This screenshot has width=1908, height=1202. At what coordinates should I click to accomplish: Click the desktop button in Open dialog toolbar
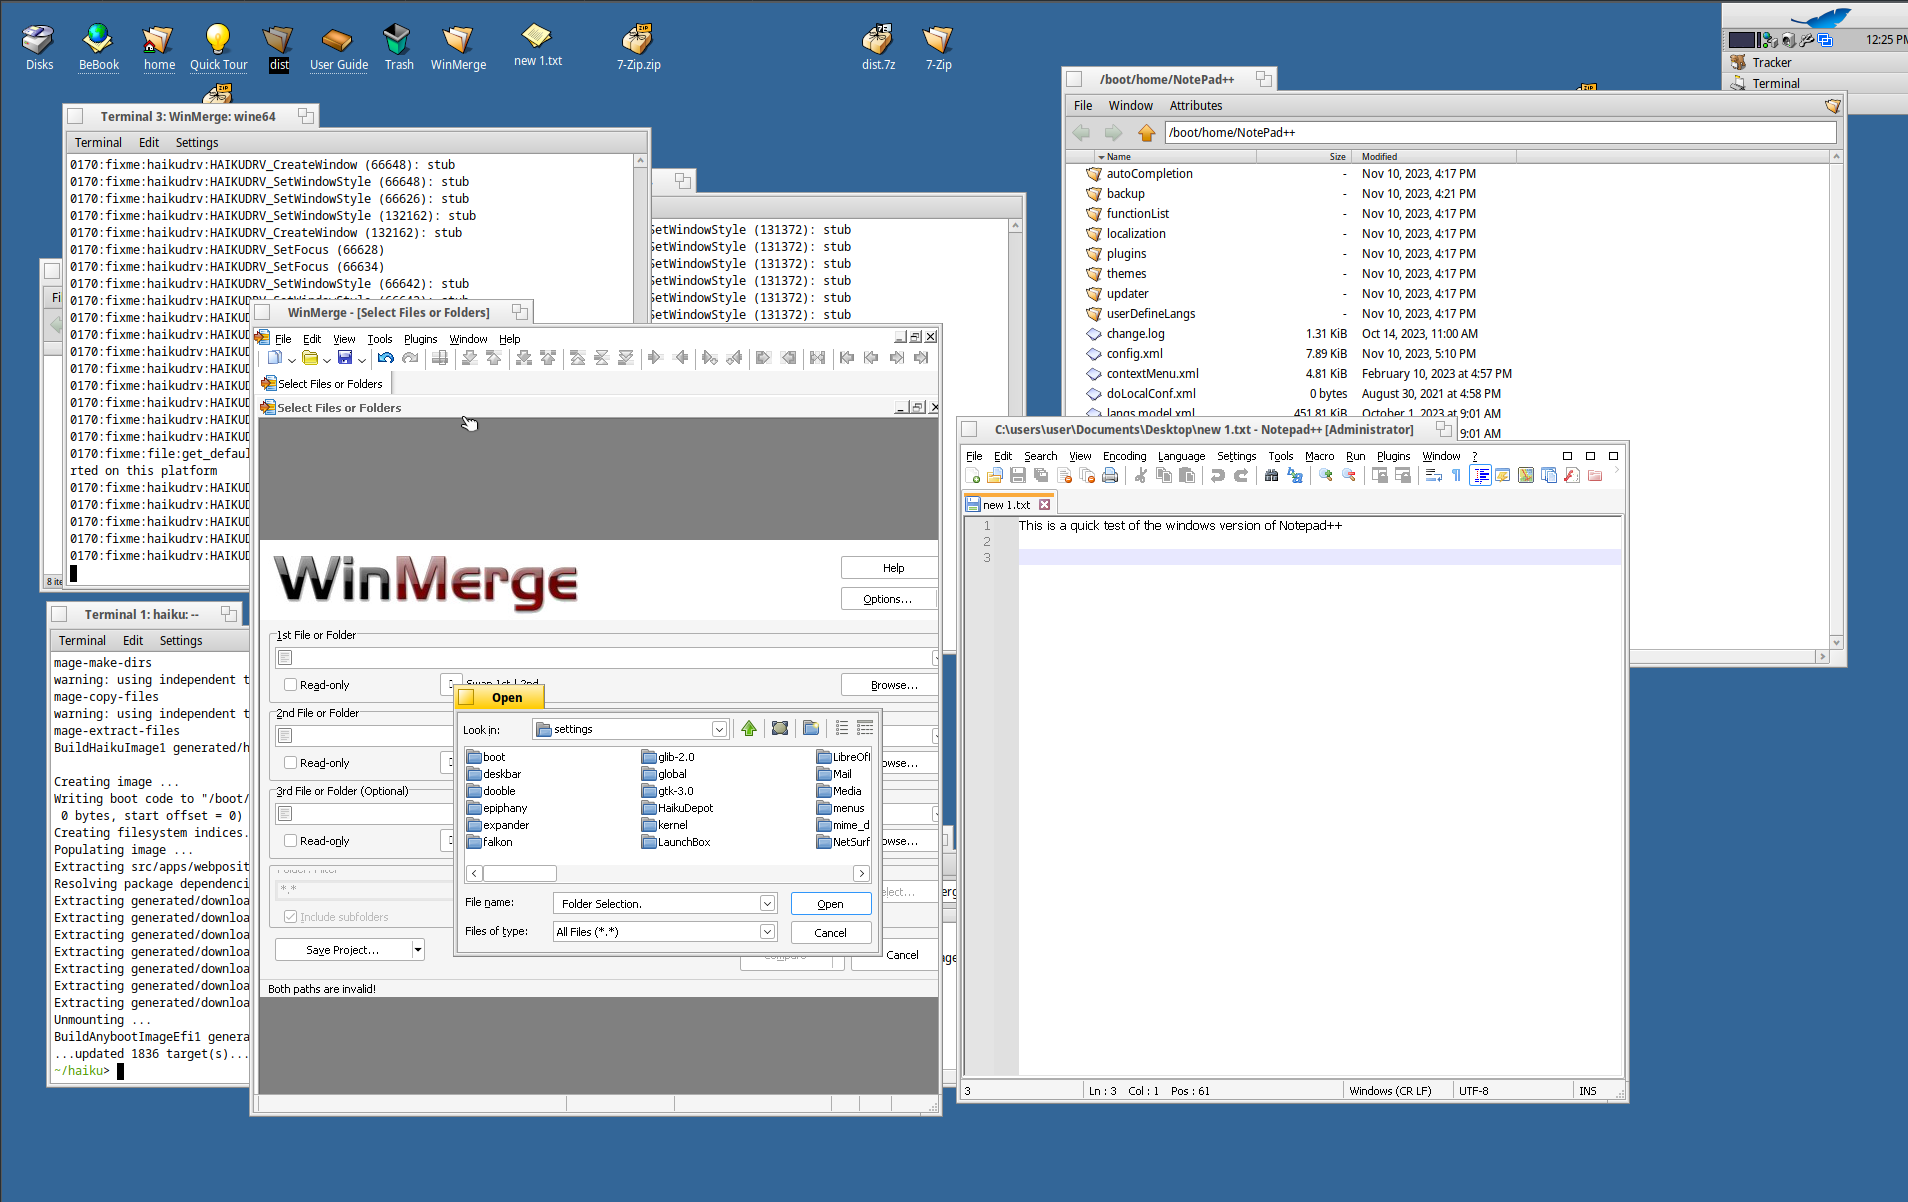pos(780,729)
